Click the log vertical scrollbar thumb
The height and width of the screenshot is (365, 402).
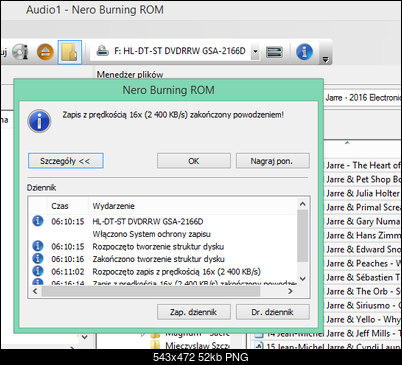coord(302,235)
